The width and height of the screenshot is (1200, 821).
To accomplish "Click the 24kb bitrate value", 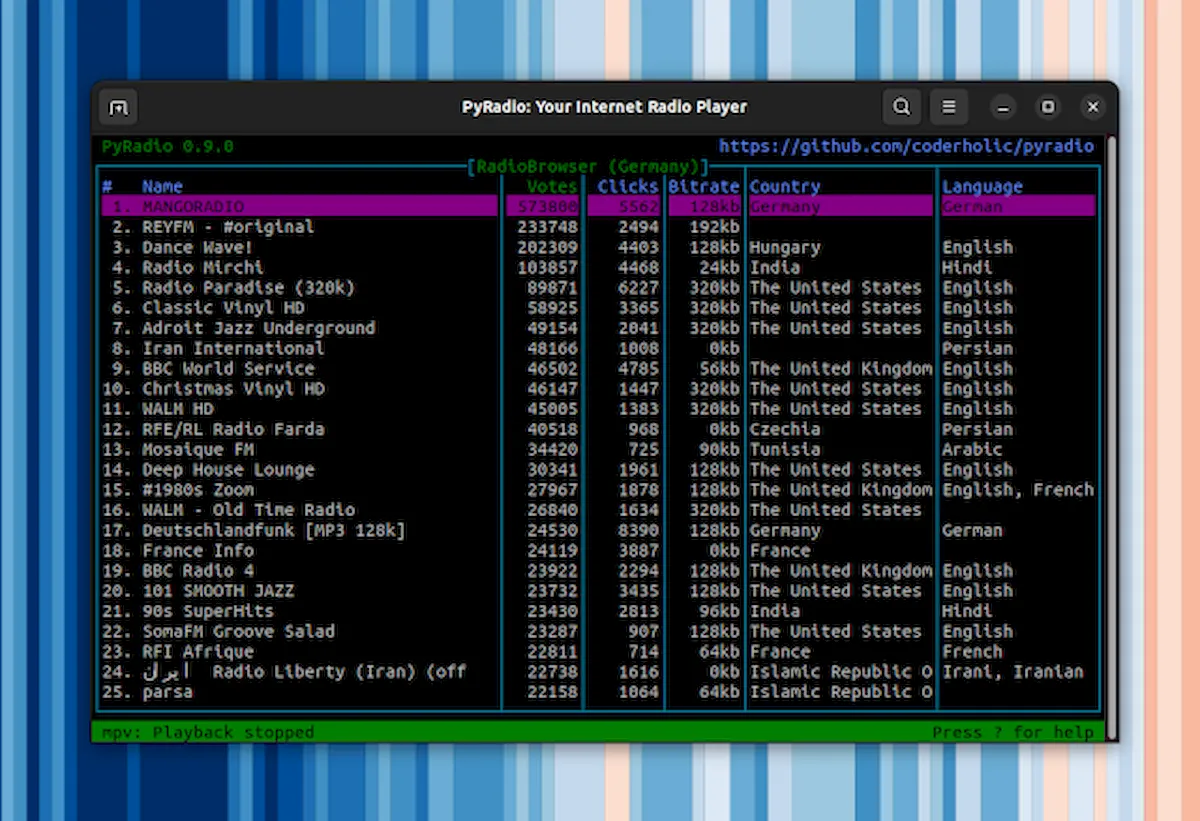I will [720, 267].
